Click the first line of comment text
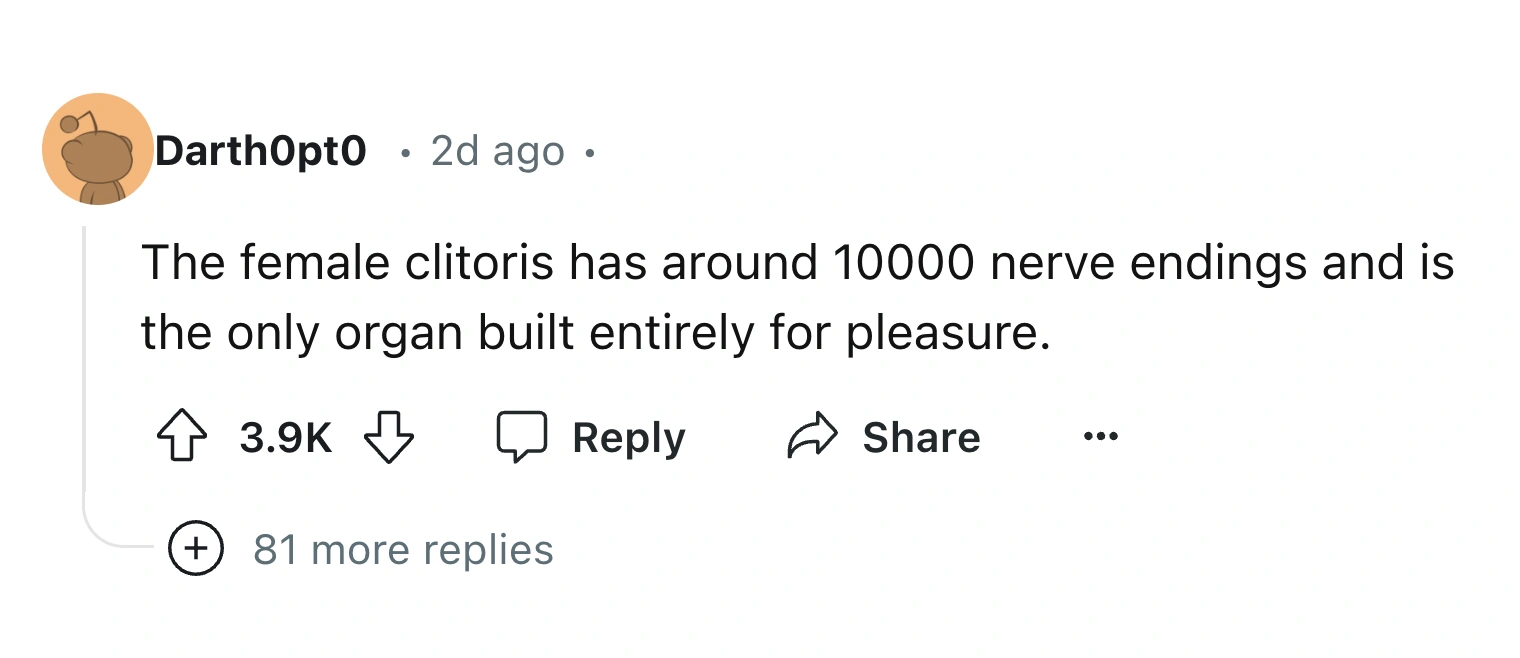1520x658 pixels. 796,263
